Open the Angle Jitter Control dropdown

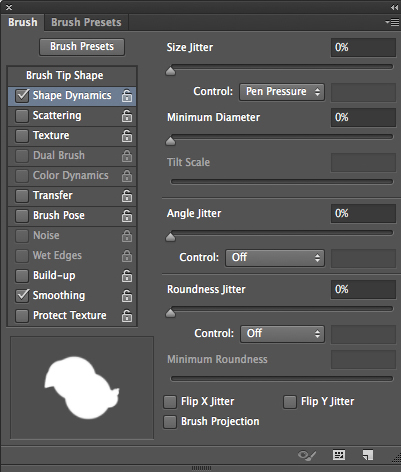coord(275,258)
